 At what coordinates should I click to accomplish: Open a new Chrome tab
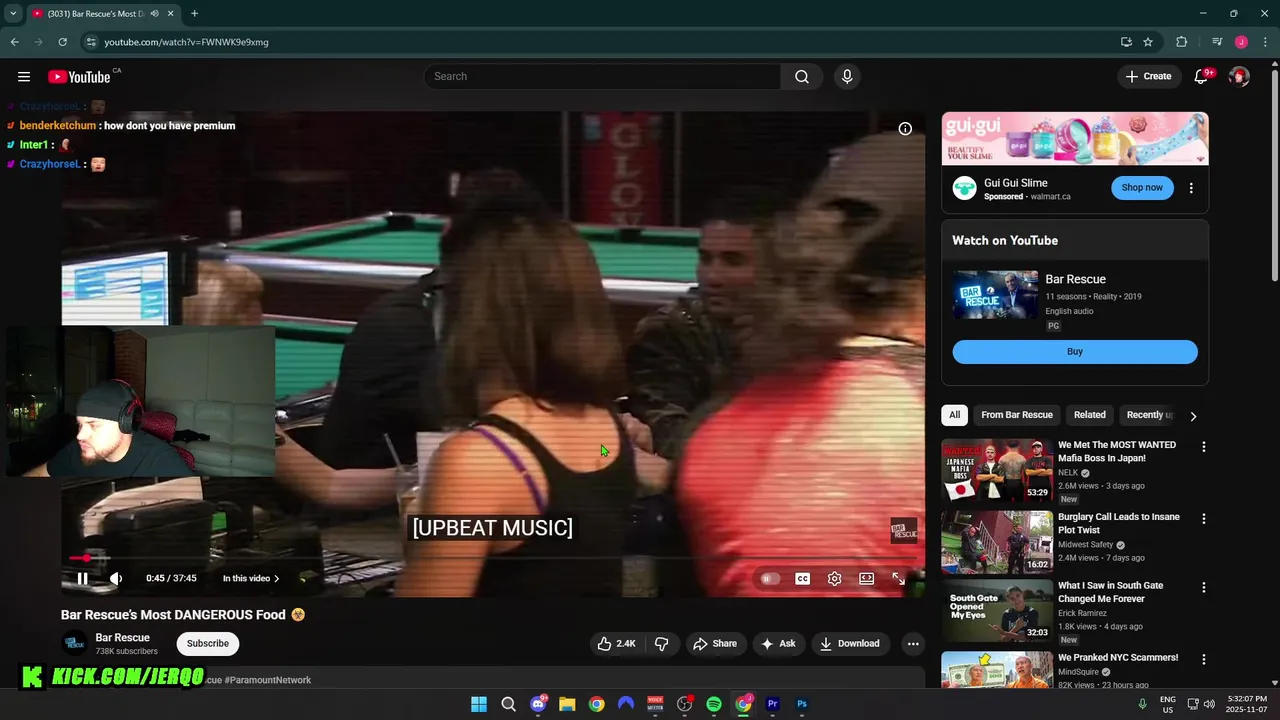point(194,14)
